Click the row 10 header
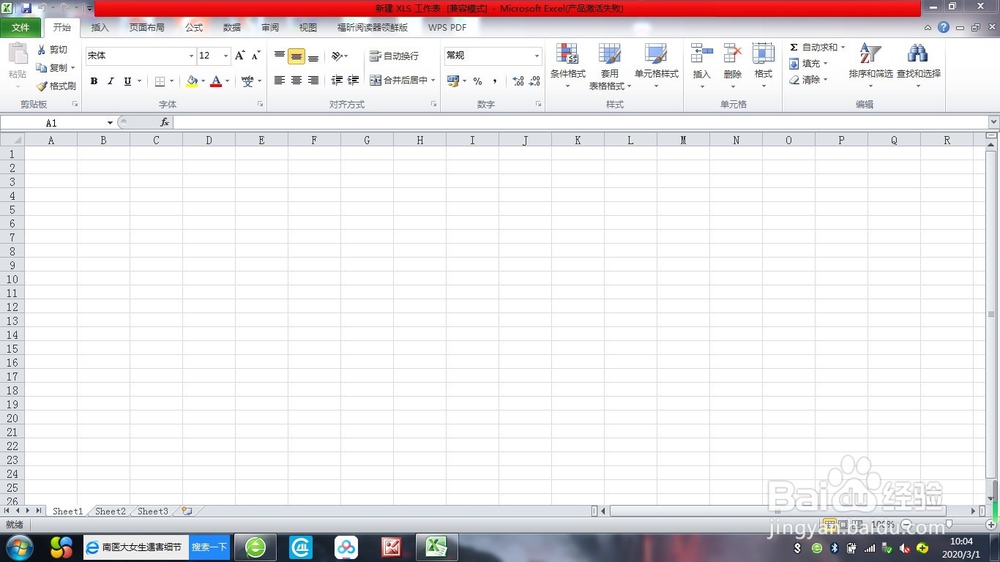The width and height of the screenshot is (1000, 562). tap(12, 279)
